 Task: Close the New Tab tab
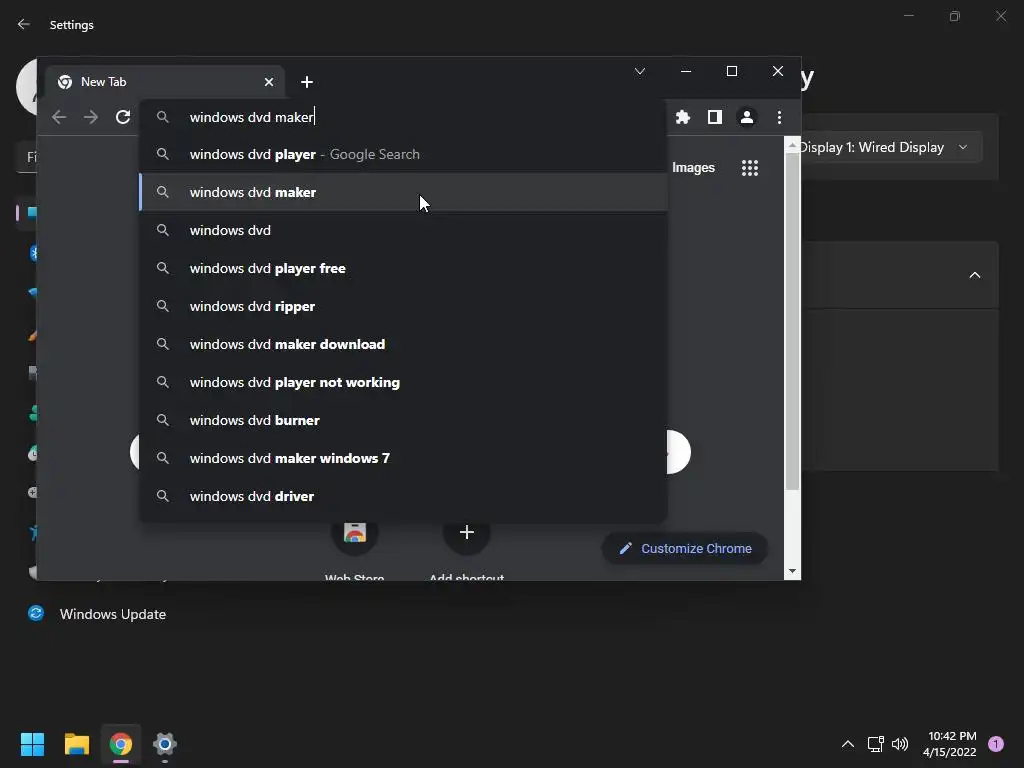268,82
